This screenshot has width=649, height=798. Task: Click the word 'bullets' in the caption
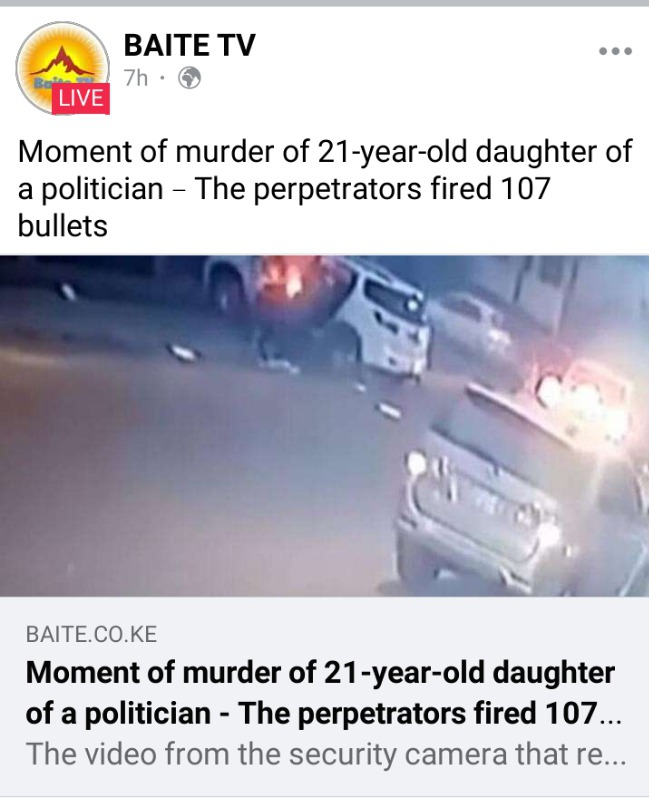coord(63,226)
